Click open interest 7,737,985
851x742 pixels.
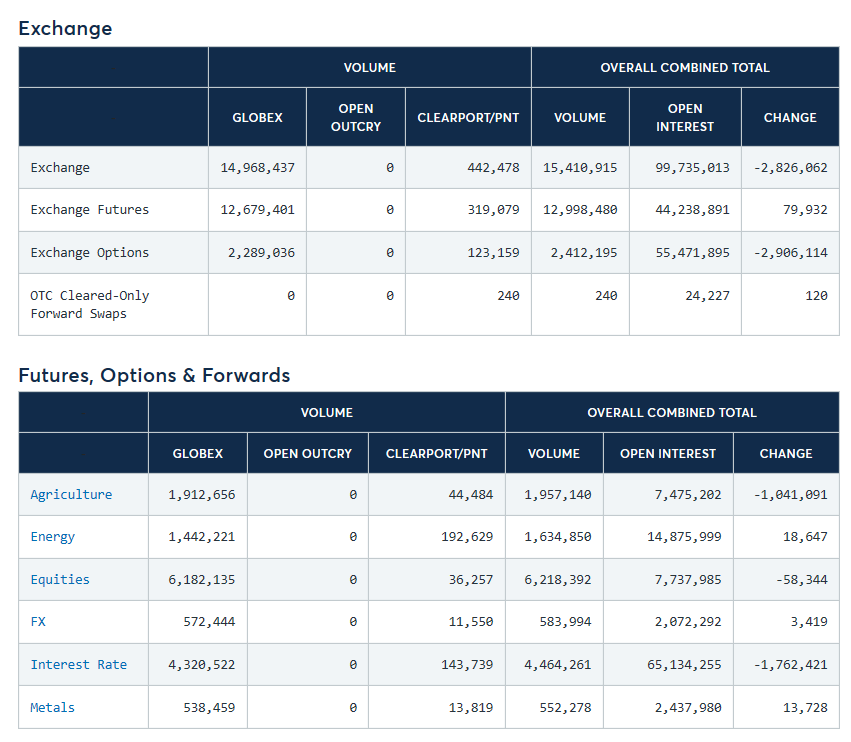(688, 580)
